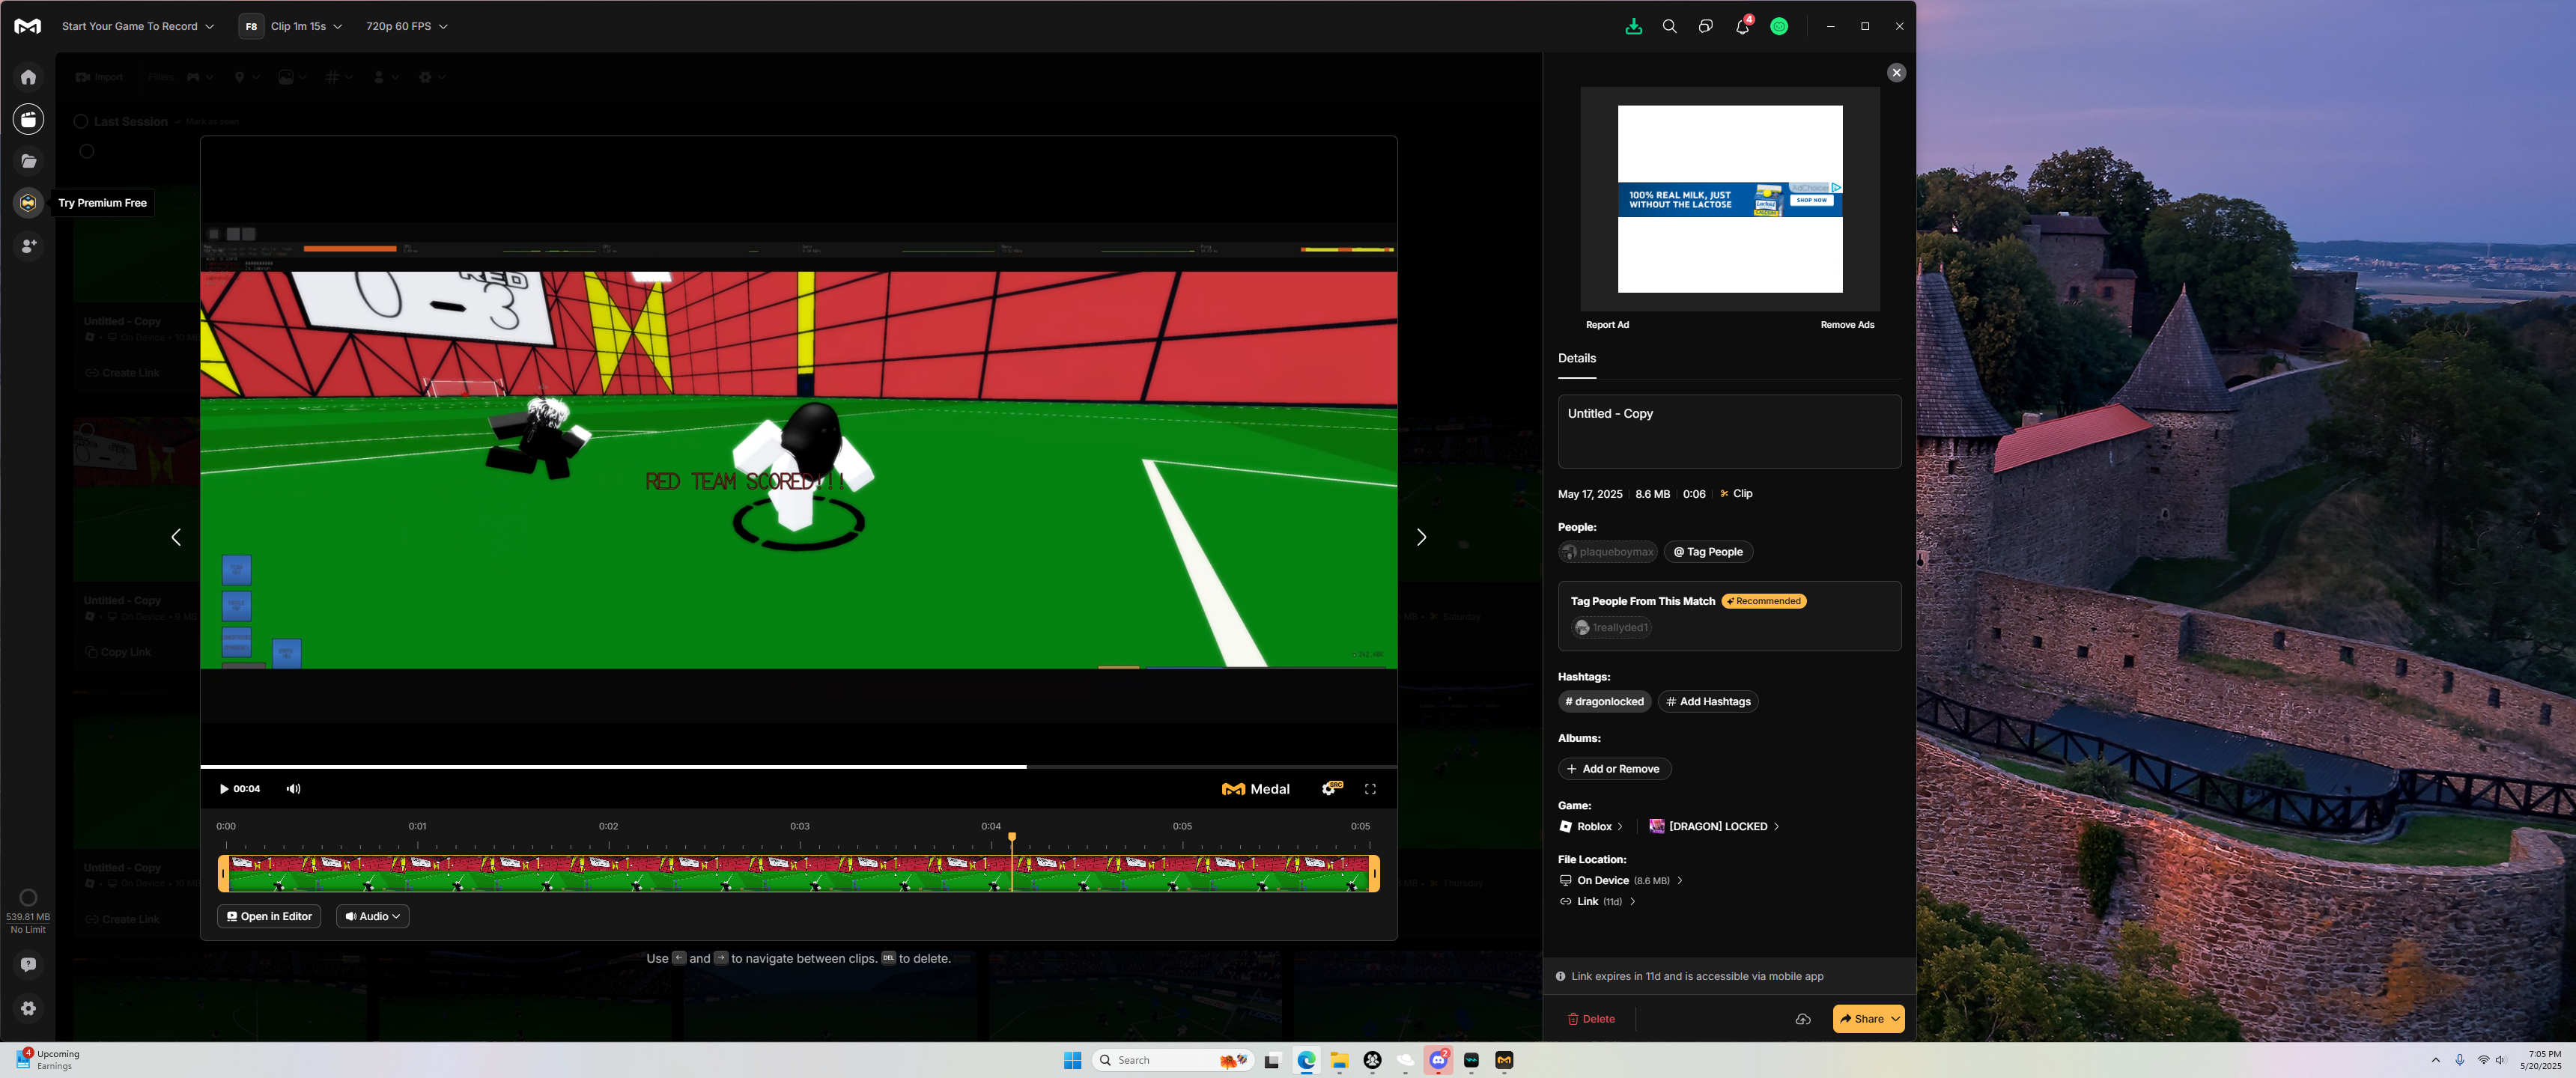
Task: Click the Report Ad link
Action: pos(1607,325)
